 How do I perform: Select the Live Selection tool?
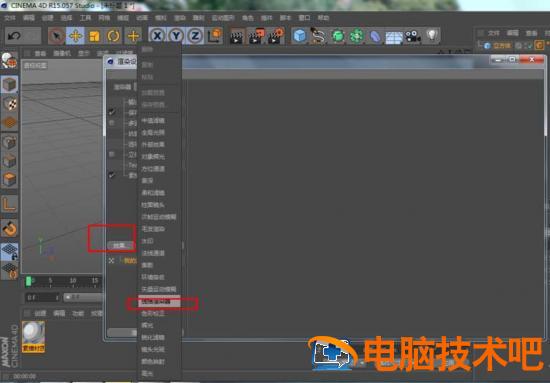[x=56, y=36]
